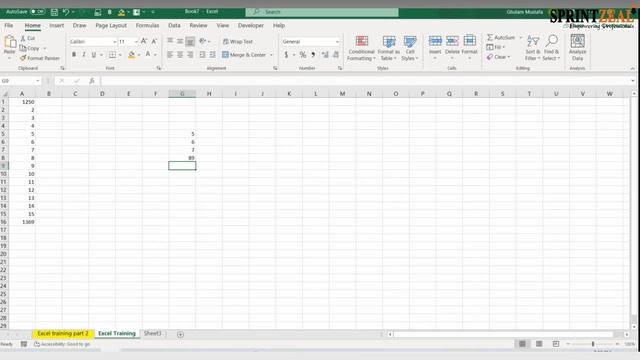Toggle Center alignment icon
640x360 pixels.
(x=180, y=54)
